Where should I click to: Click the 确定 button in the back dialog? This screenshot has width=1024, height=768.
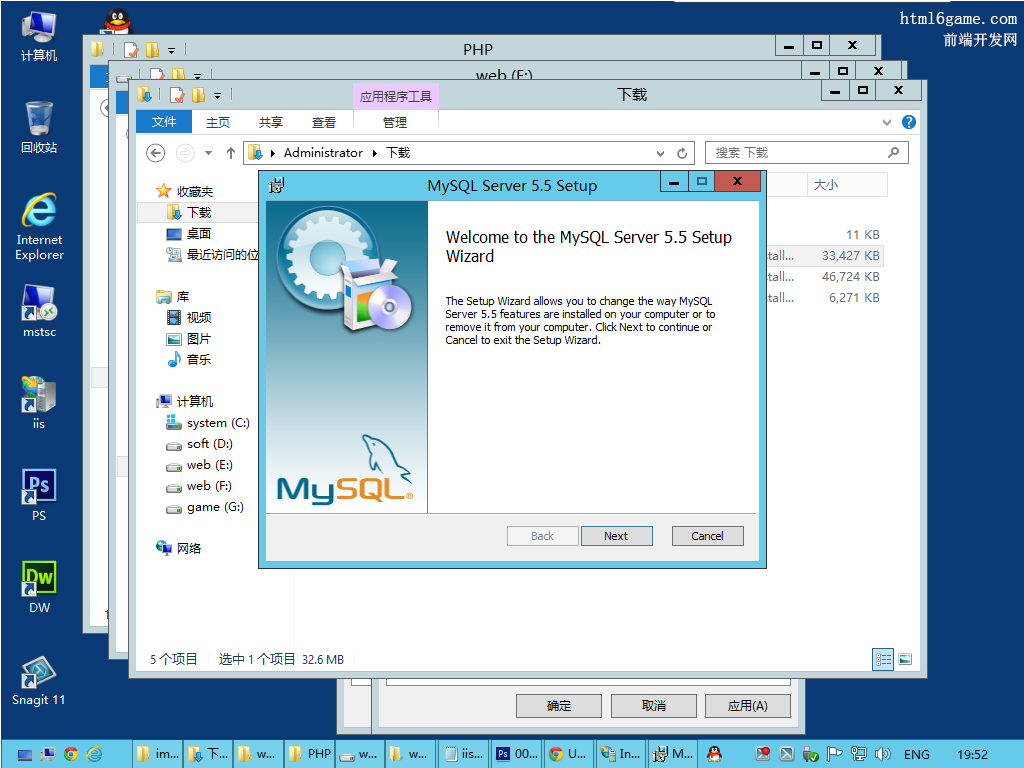(x=558, y=706)
